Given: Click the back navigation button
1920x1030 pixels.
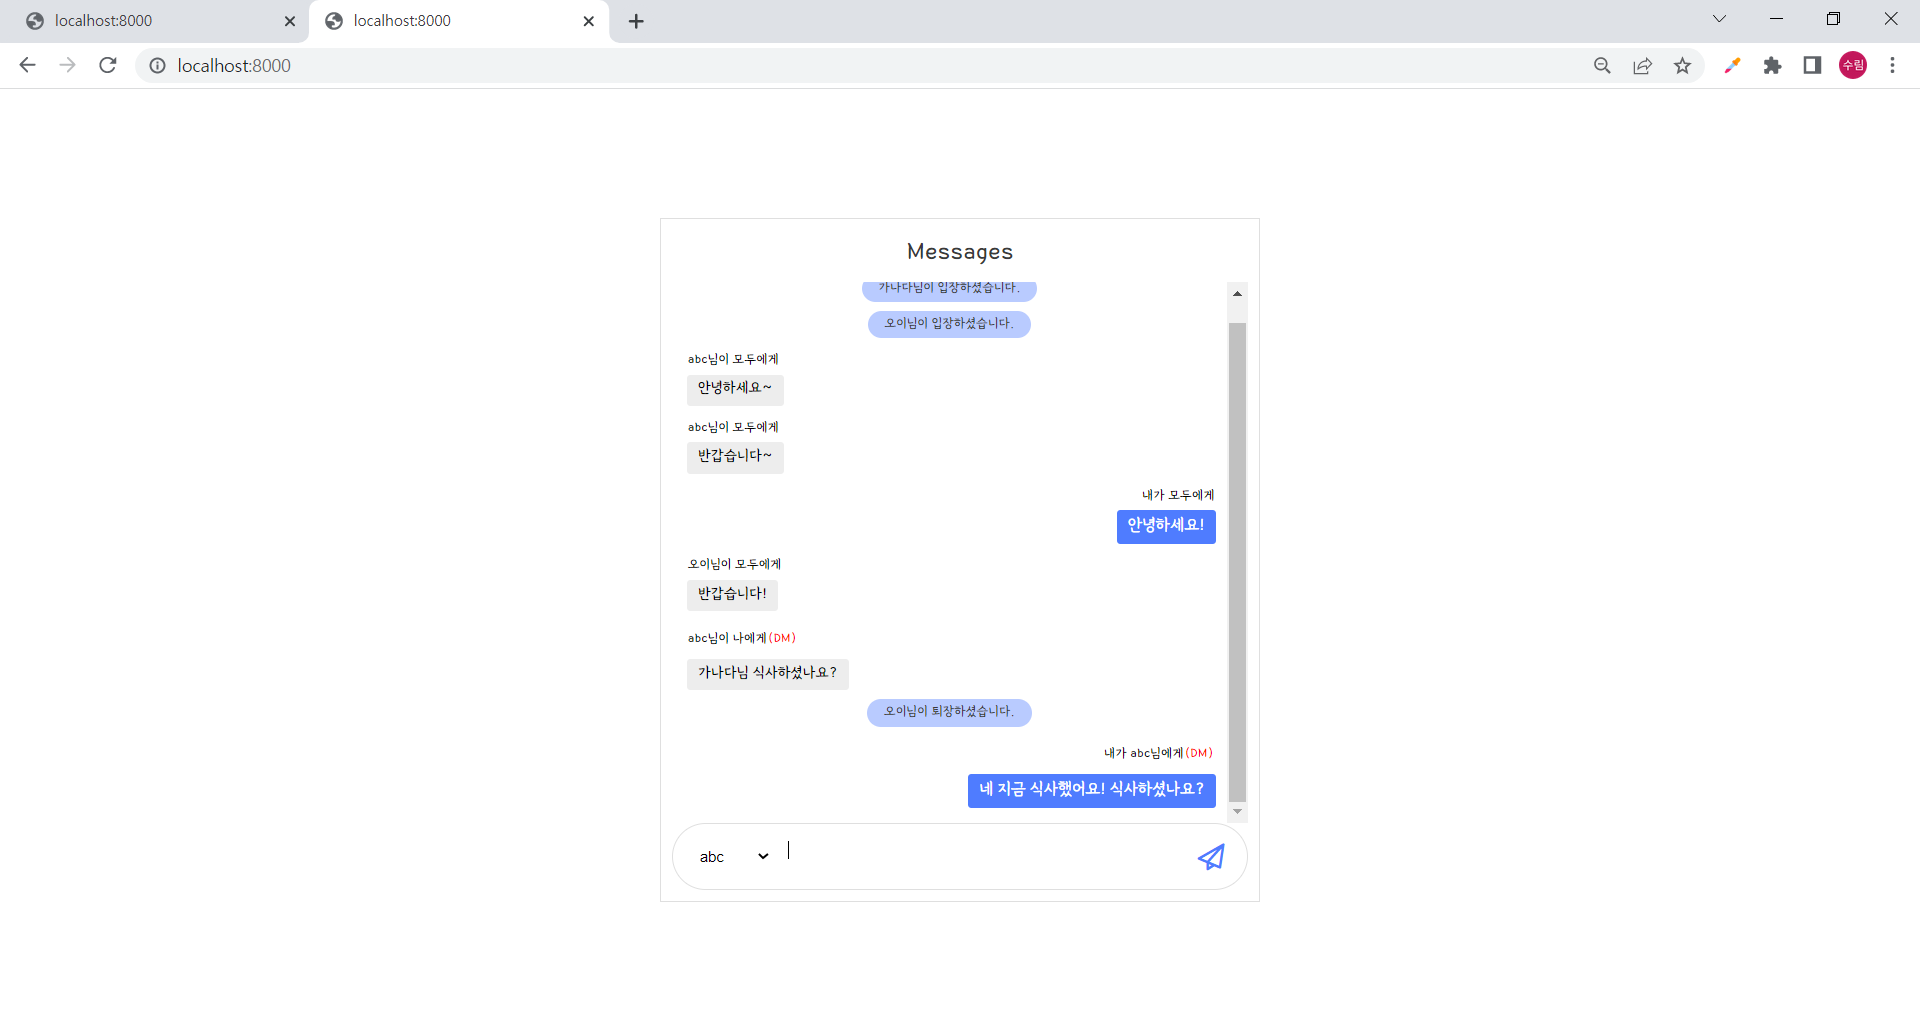Looking at the screenshot, I should pos(27,65).
